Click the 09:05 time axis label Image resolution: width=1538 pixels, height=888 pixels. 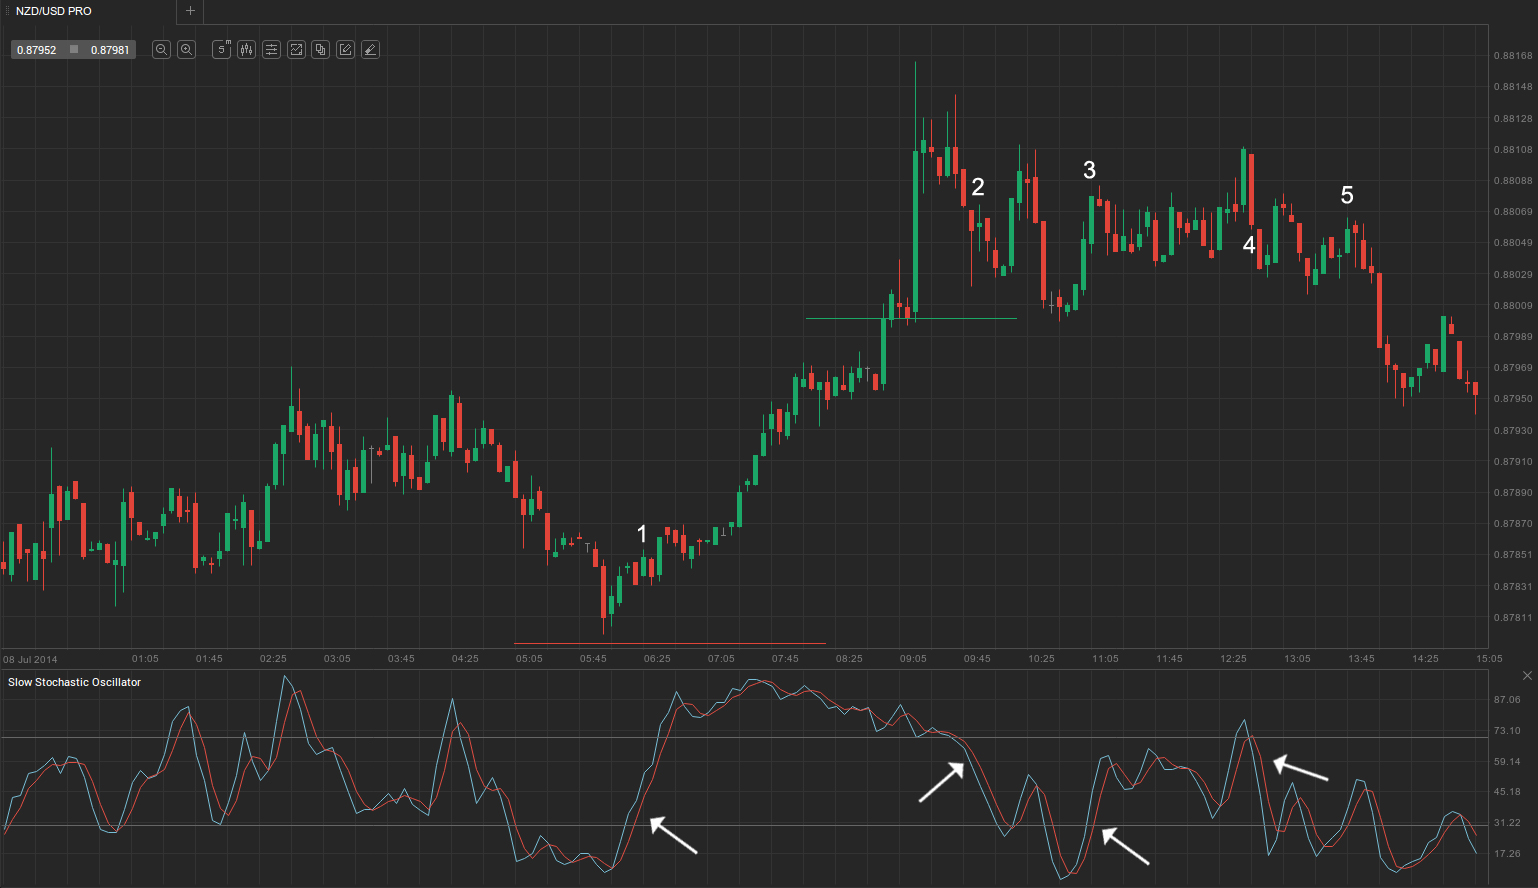(913, 659)
